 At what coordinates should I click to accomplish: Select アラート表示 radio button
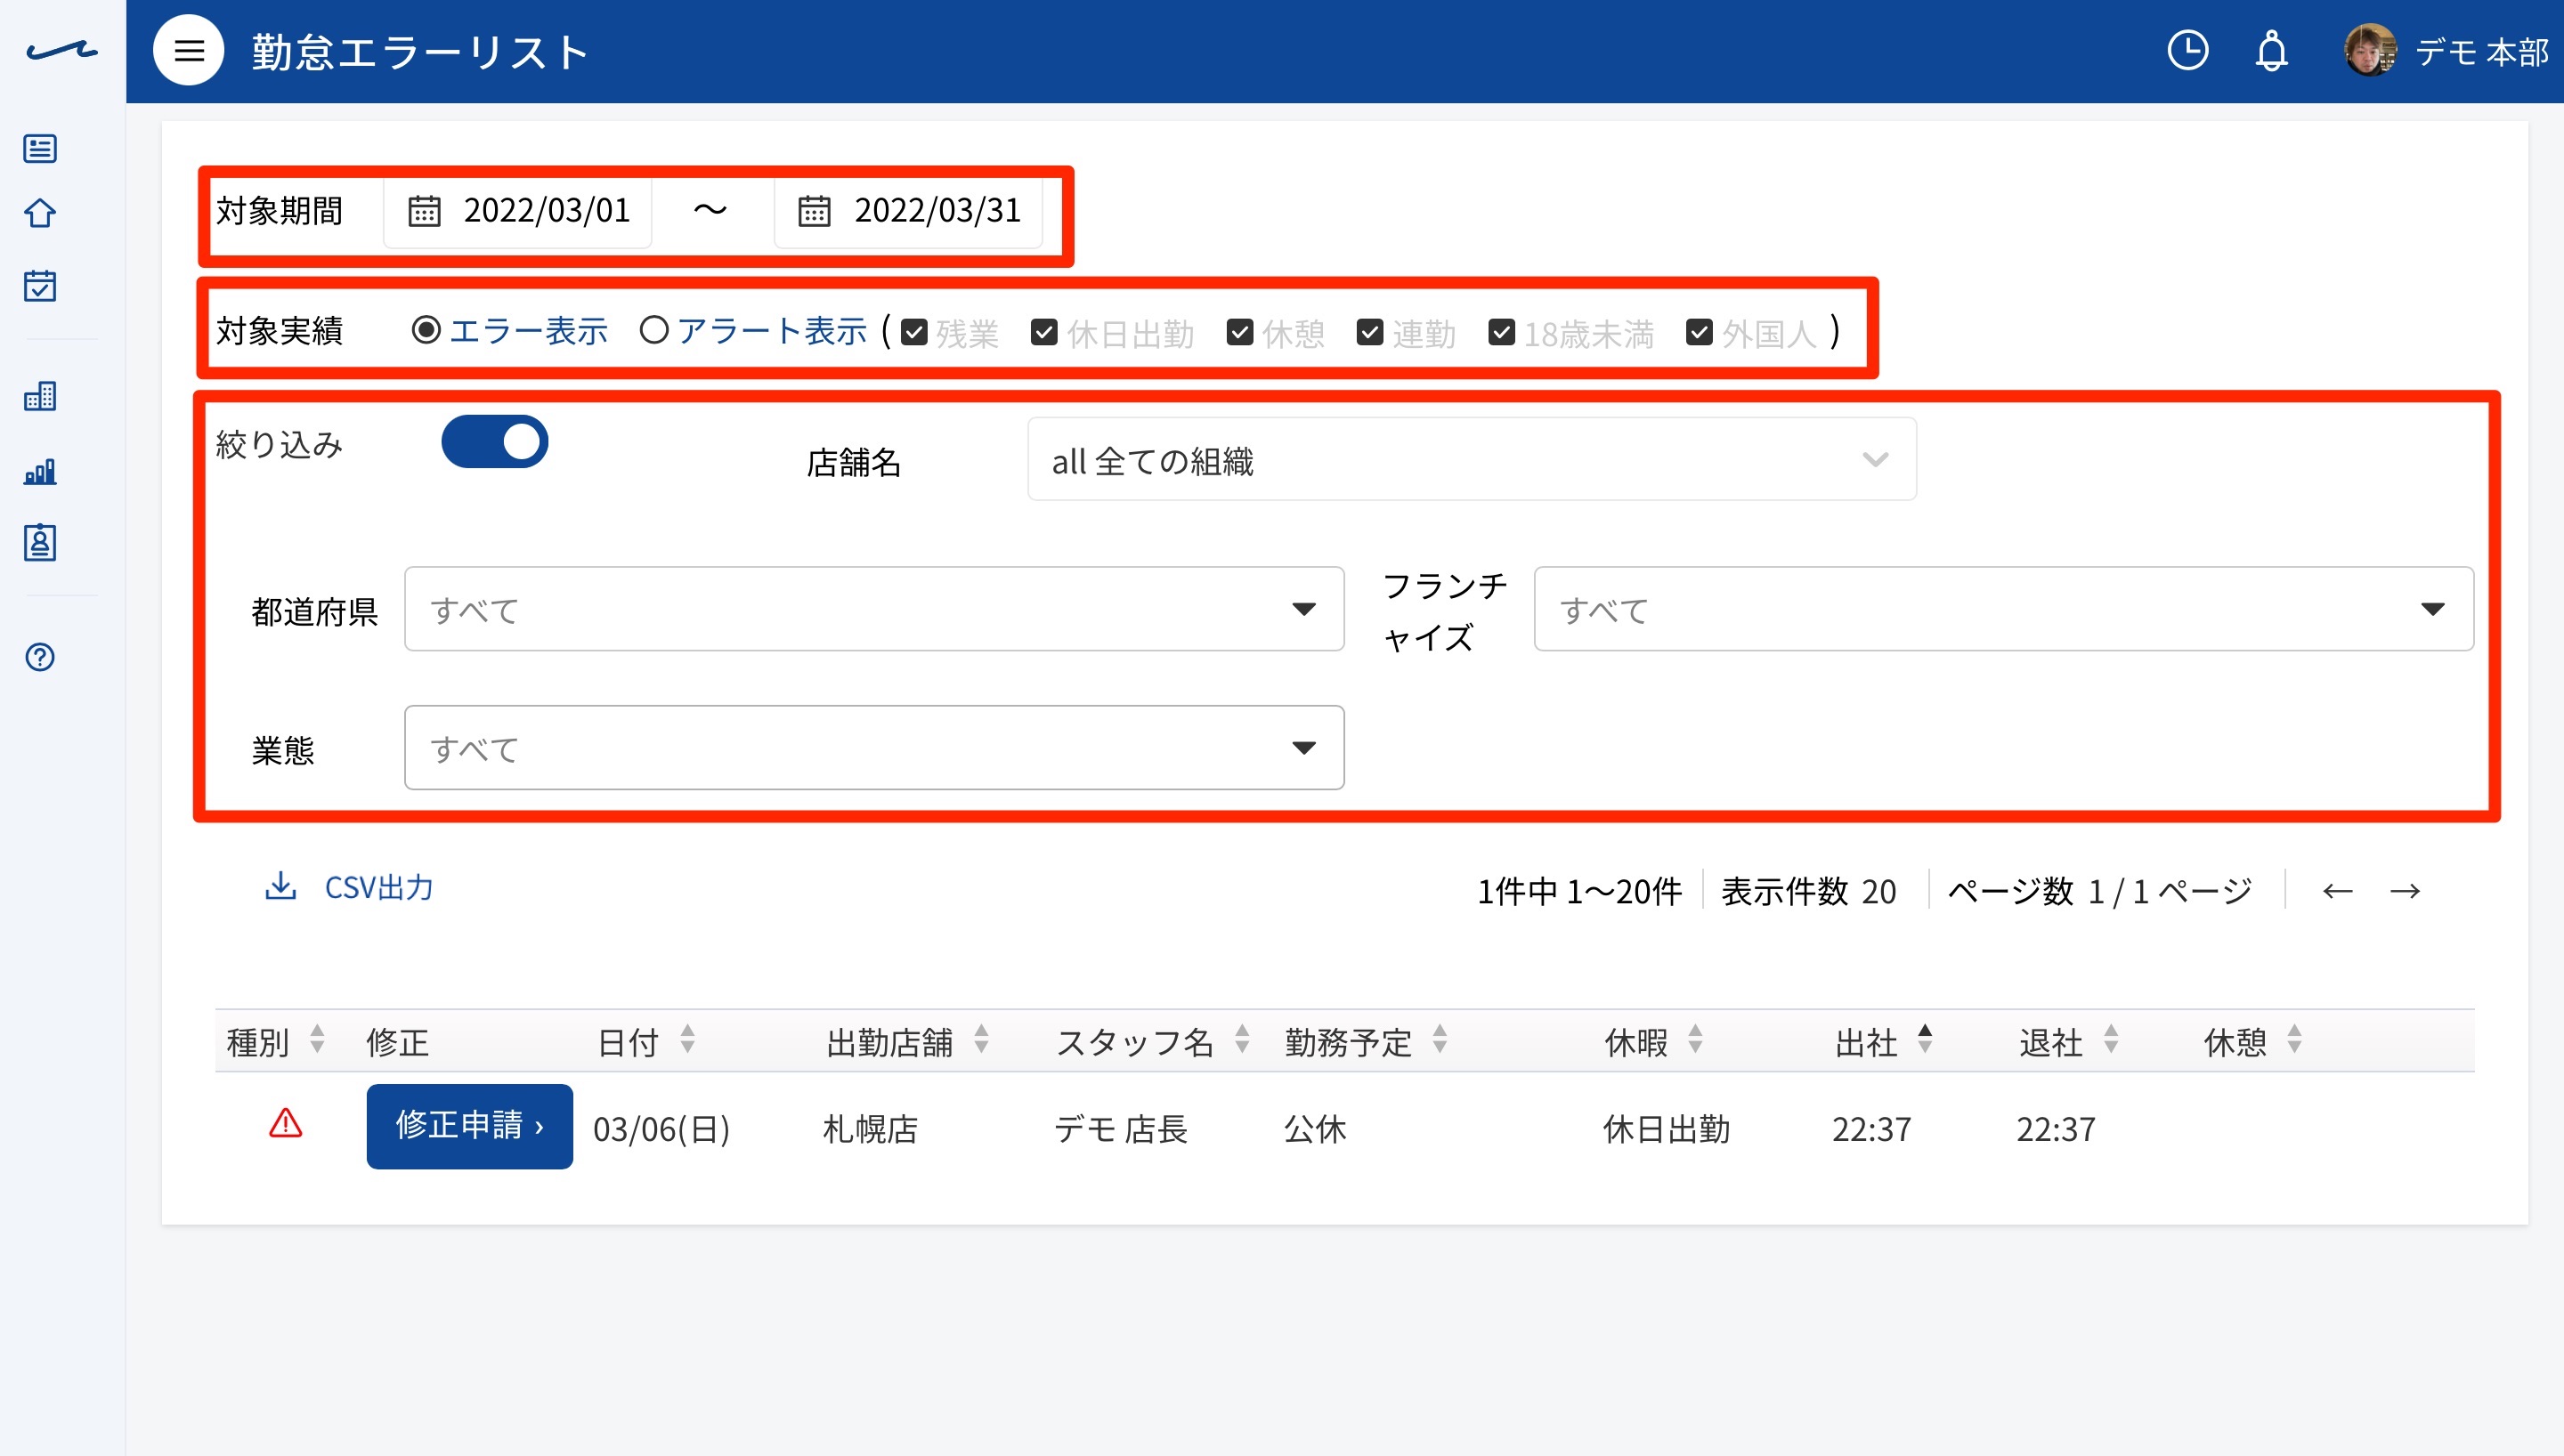point(654,330)
